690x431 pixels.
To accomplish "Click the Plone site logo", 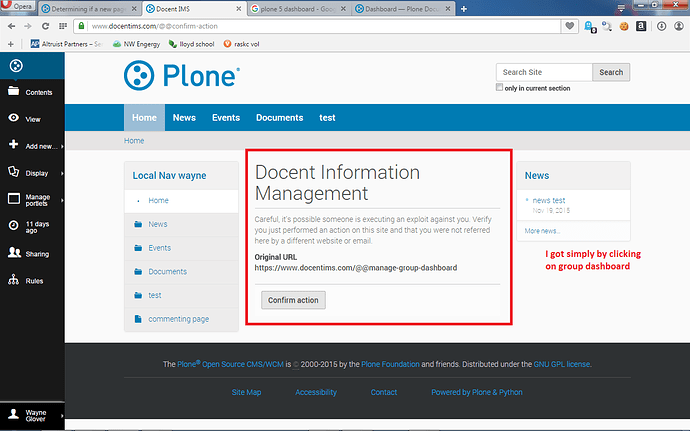I will [182, 76].
